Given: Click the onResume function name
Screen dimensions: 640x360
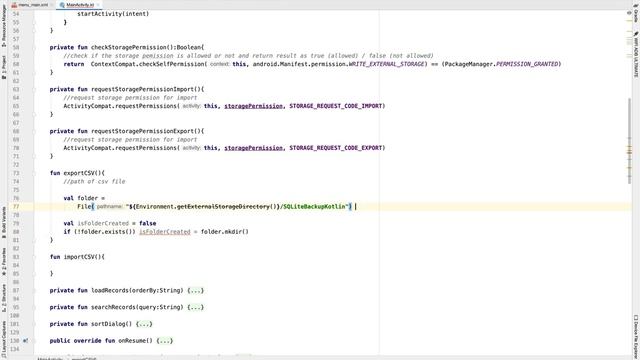Looking at the screenshot, I should tap(131, 341).
